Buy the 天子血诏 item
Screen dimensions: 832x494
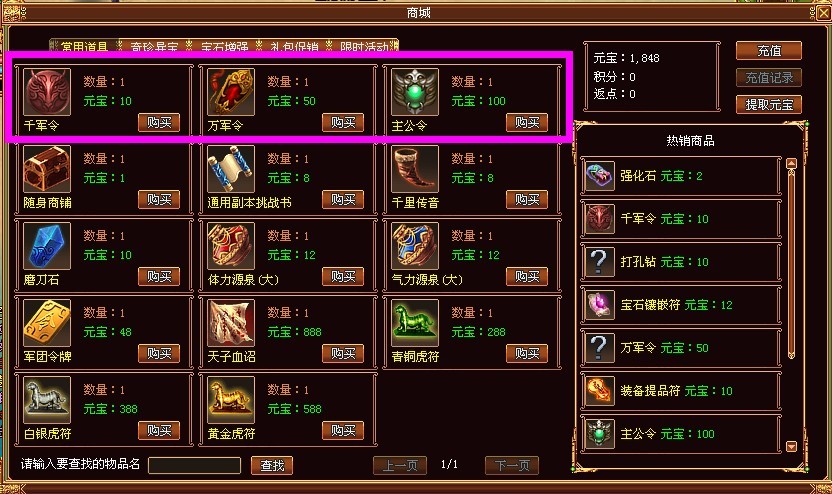click(x=343, y=353)
